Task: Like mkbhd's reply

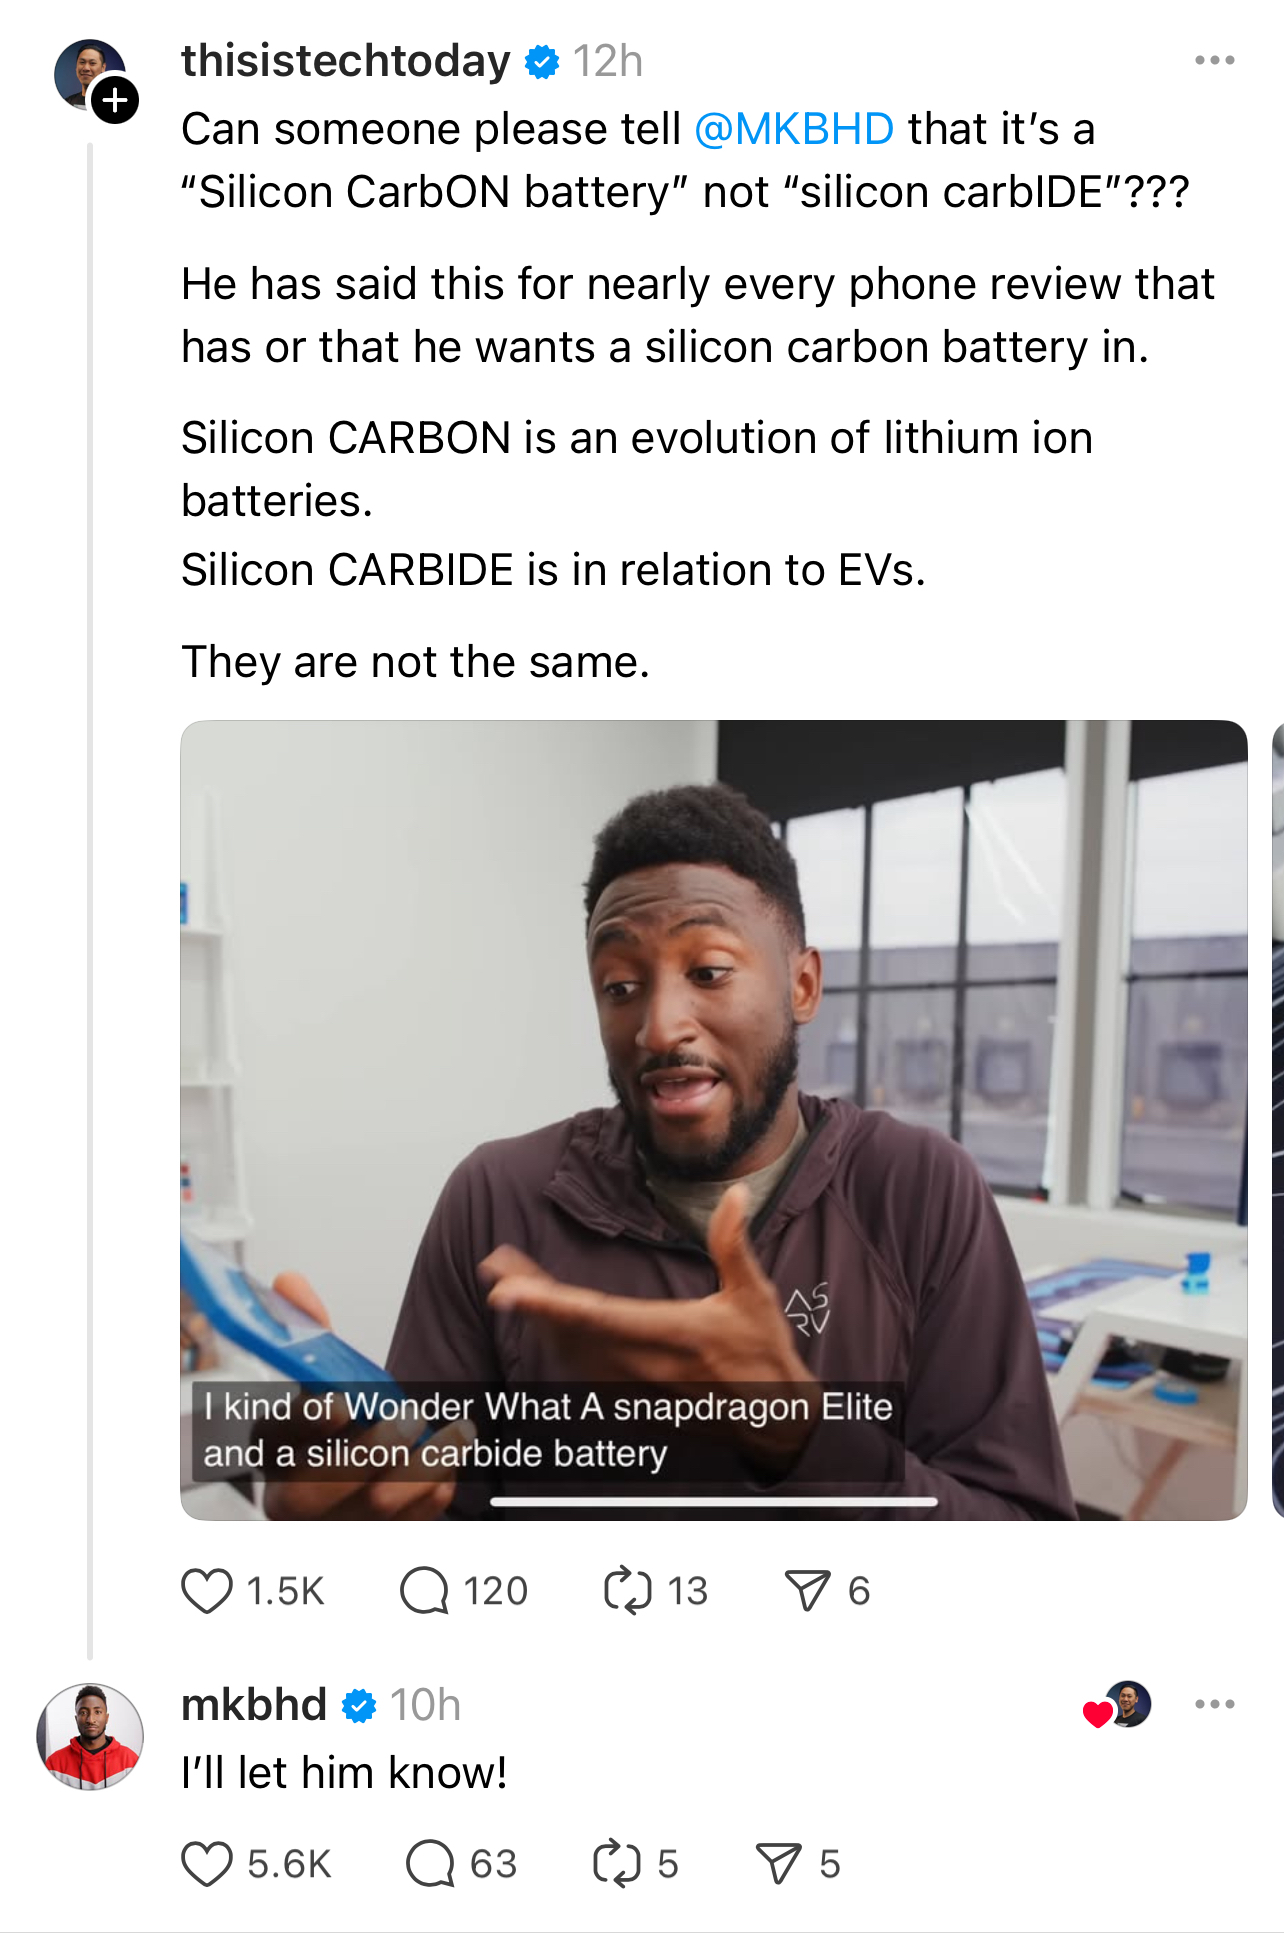Action: 207,1864
